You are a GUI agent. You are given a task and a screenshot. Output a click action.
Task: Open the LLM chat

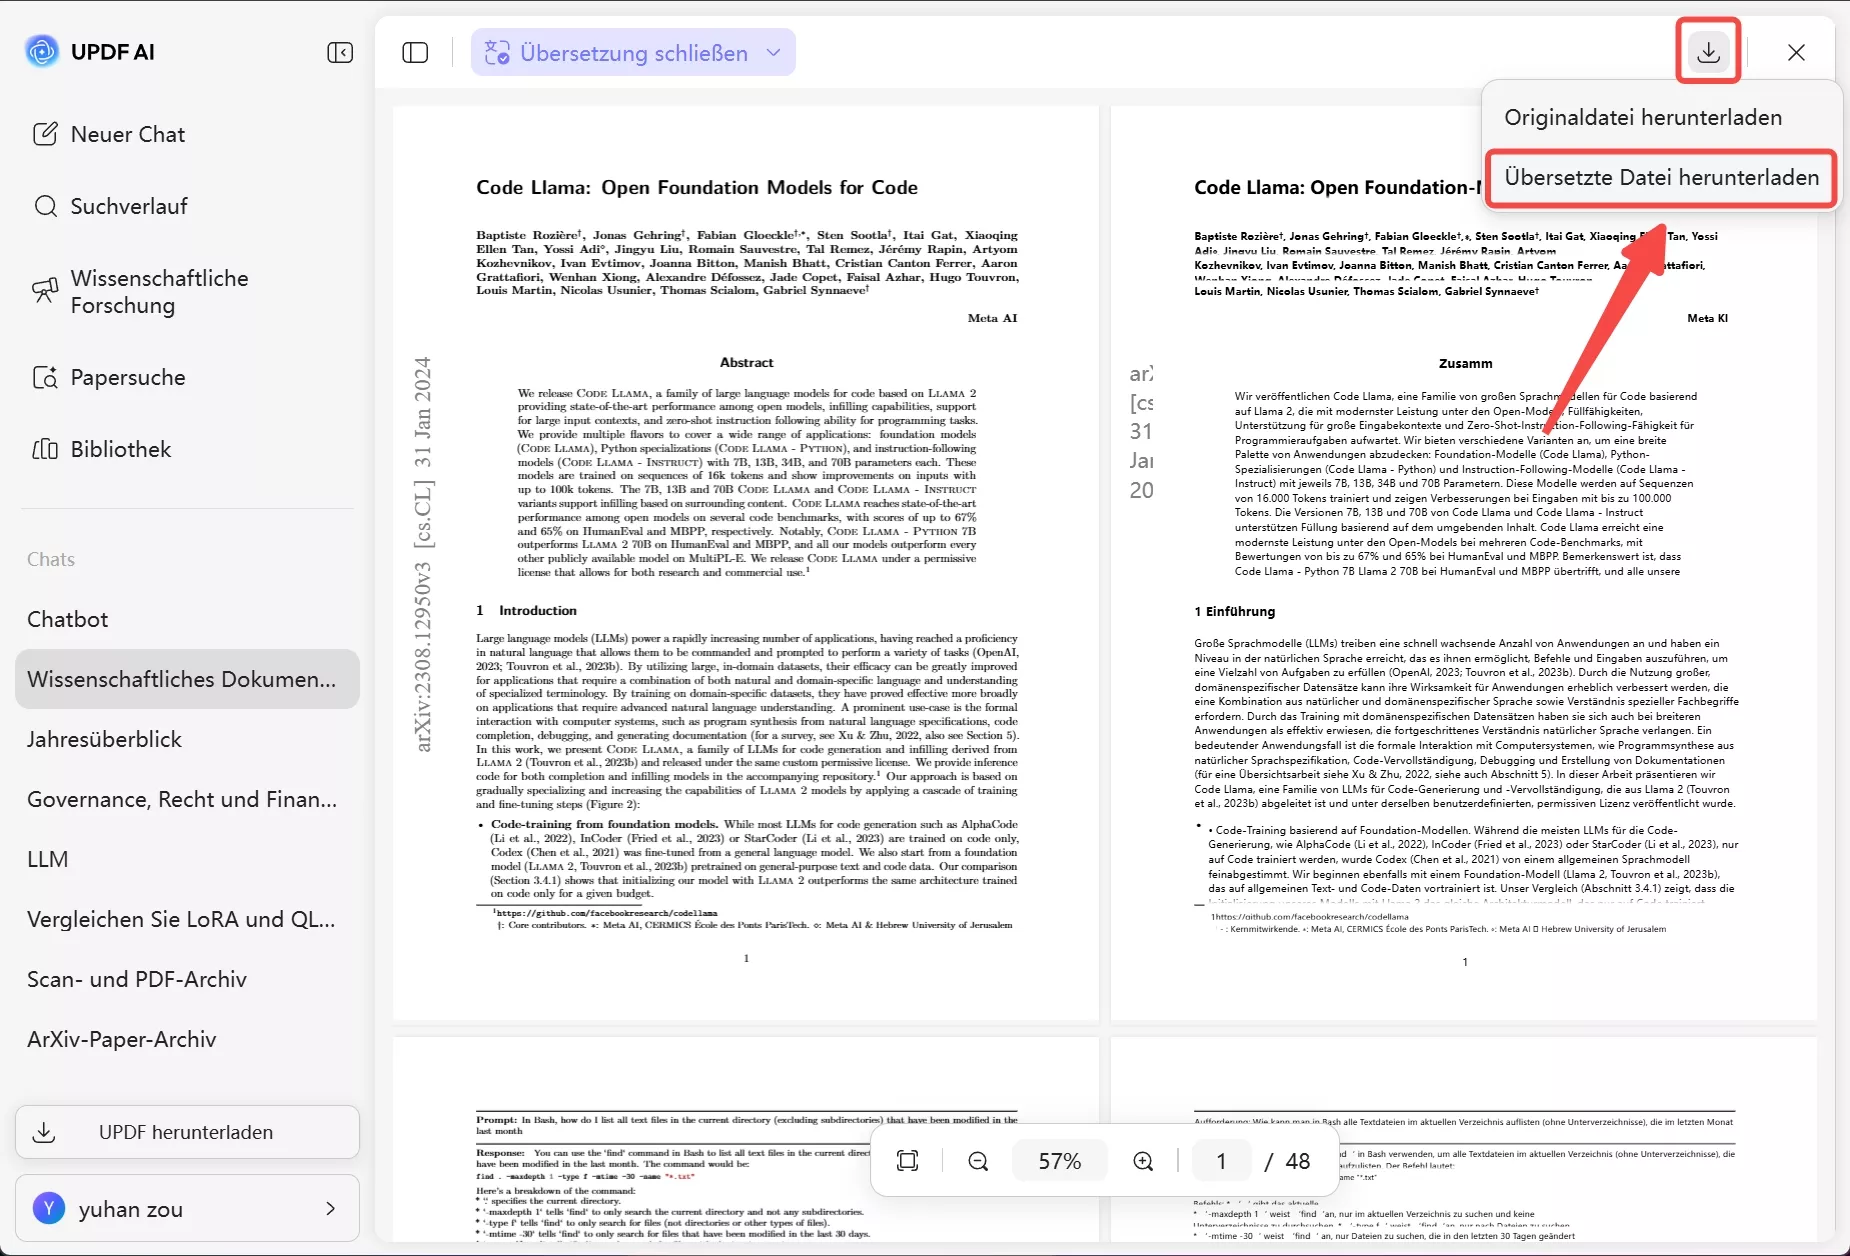(187, 859)
